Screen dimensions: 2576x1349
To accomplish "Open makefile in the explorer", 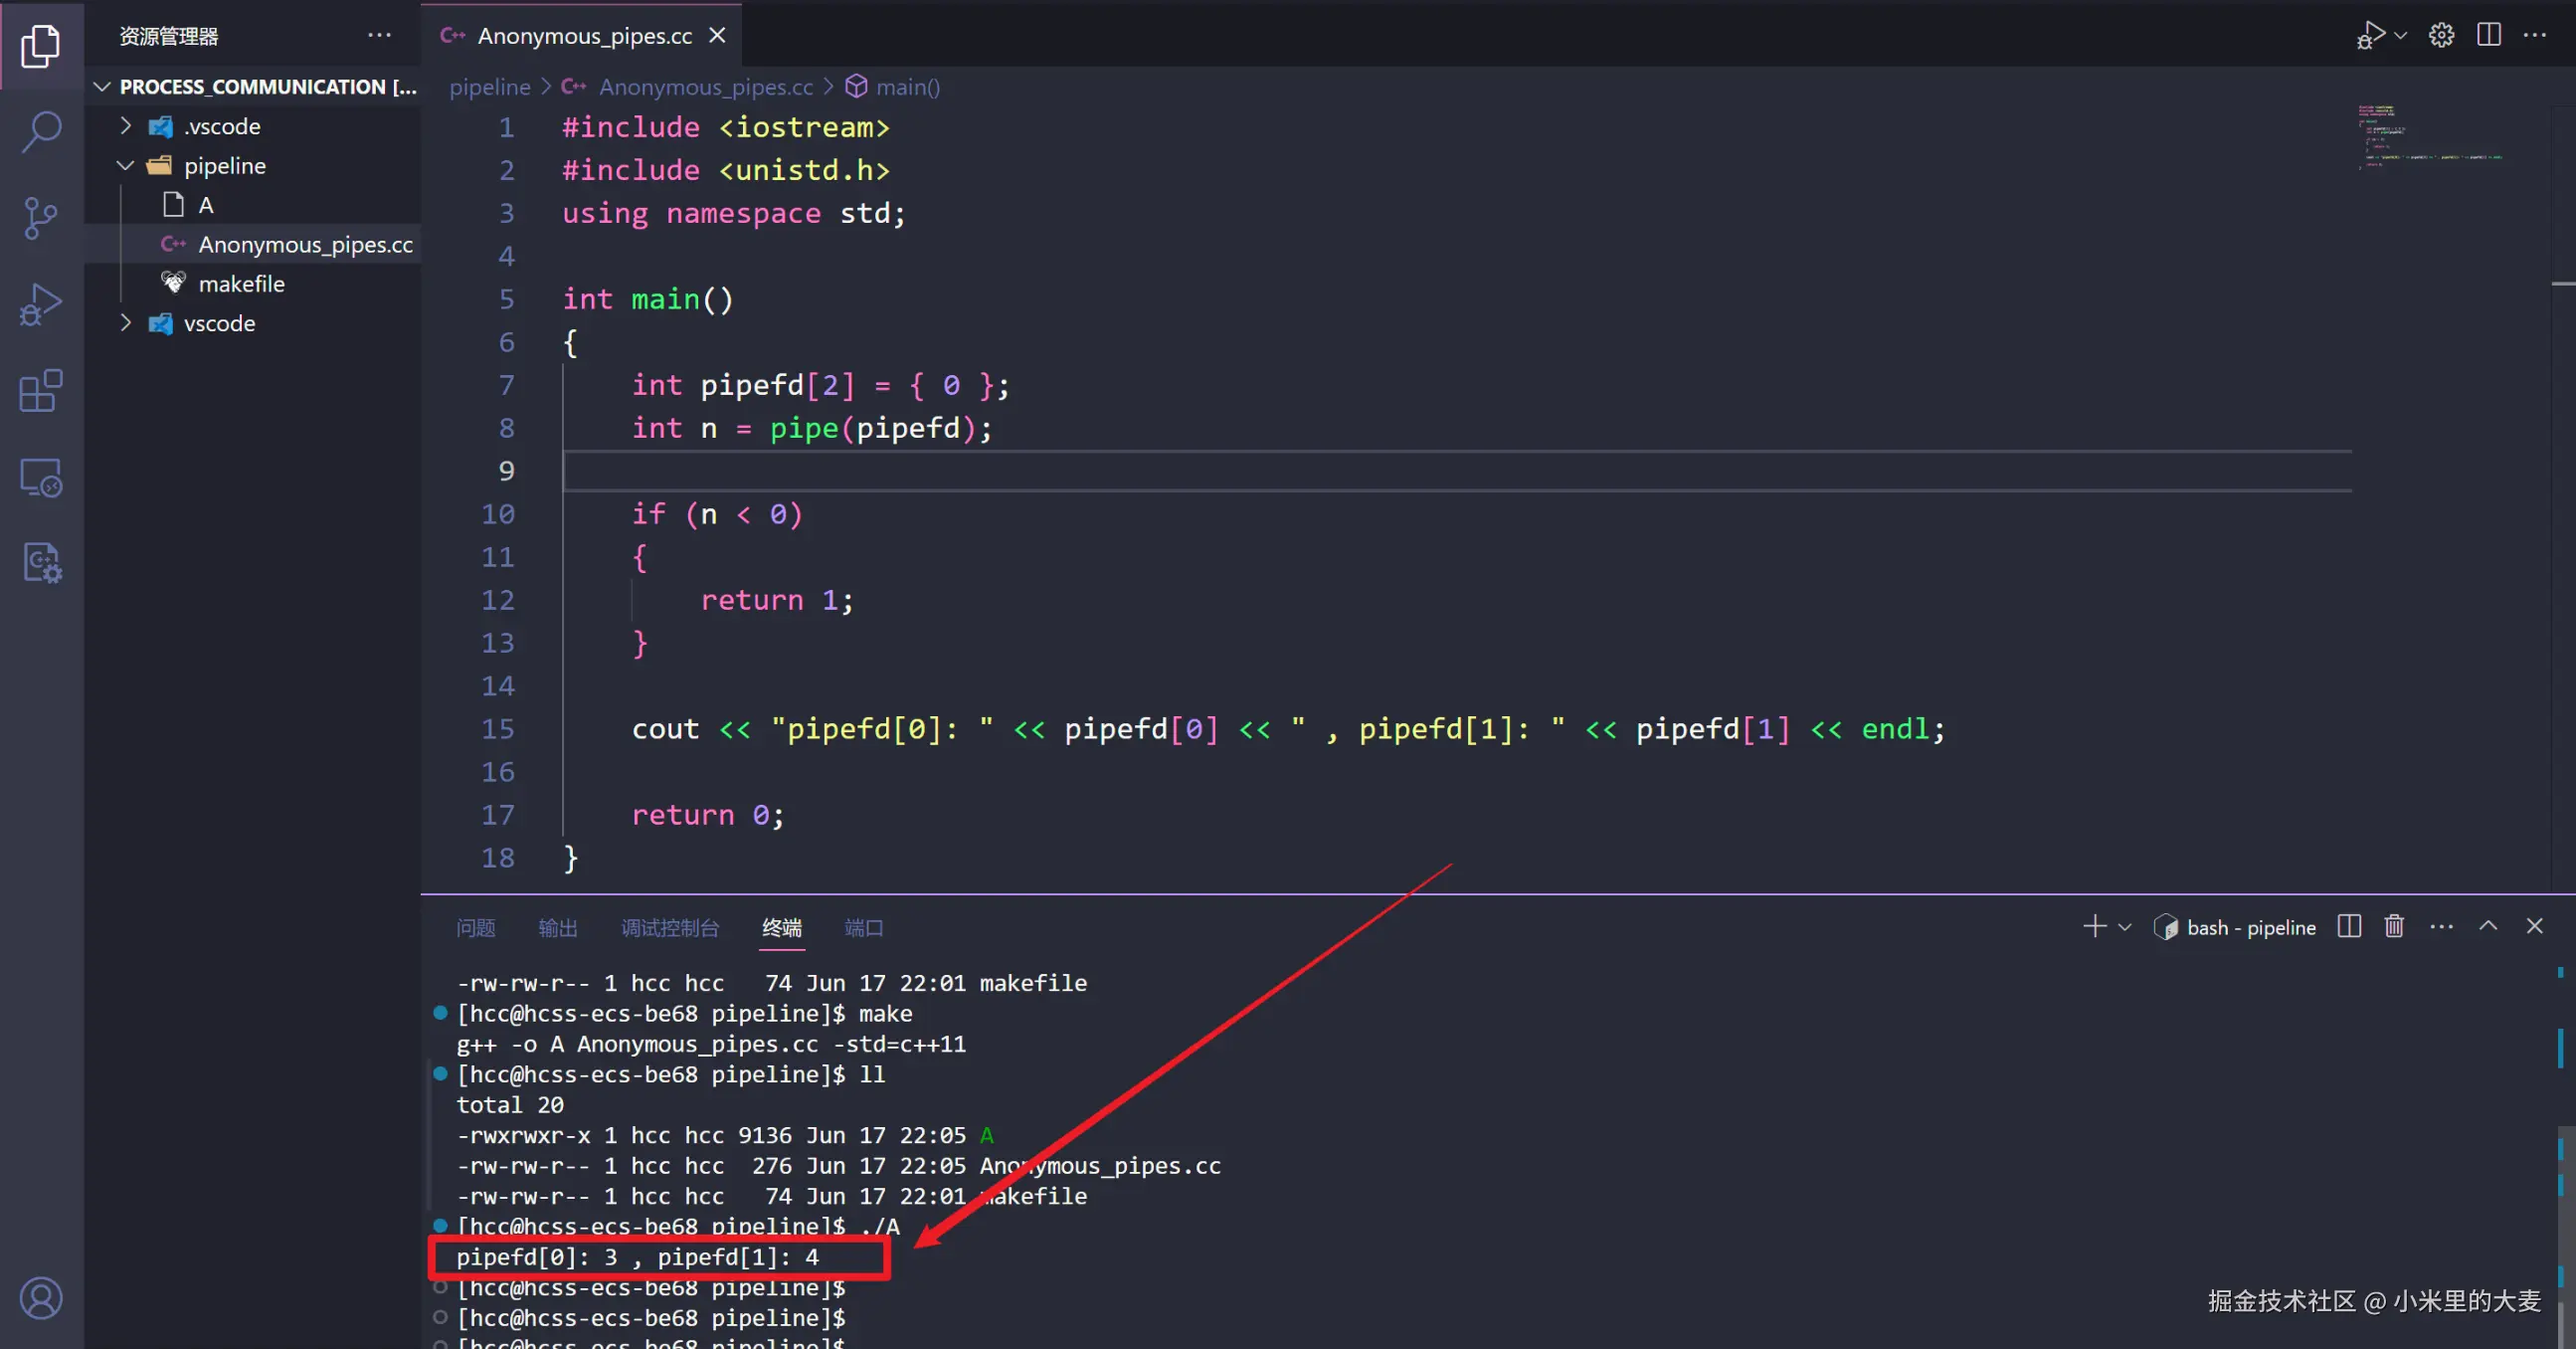I will click(241, 284).
